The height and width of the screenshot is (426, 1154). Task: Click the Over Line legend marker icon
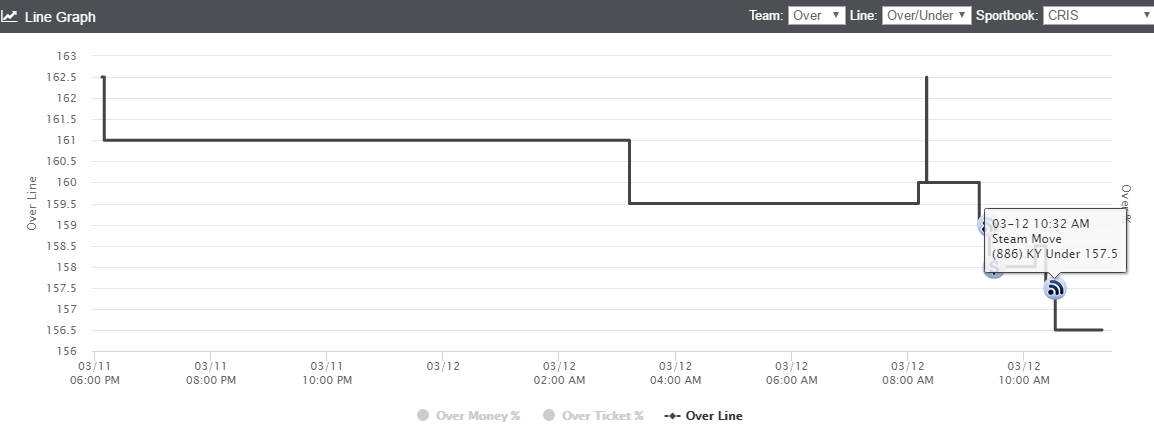(672, 416)
